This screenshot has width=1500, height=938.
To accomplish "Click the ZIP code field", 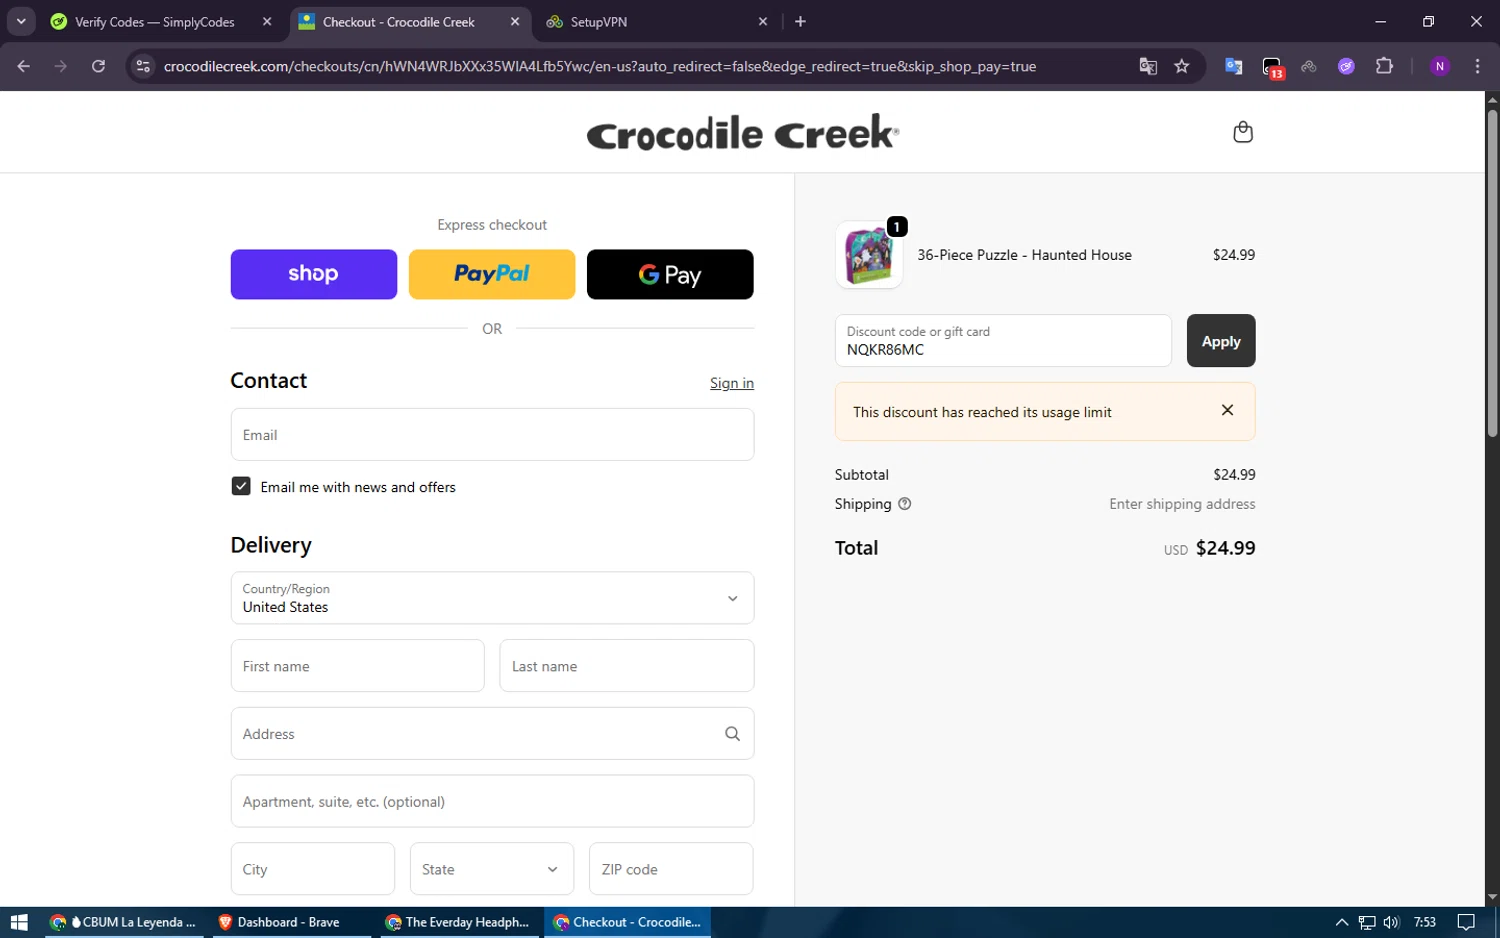I will pyautogui.click(x=671, y=869).
